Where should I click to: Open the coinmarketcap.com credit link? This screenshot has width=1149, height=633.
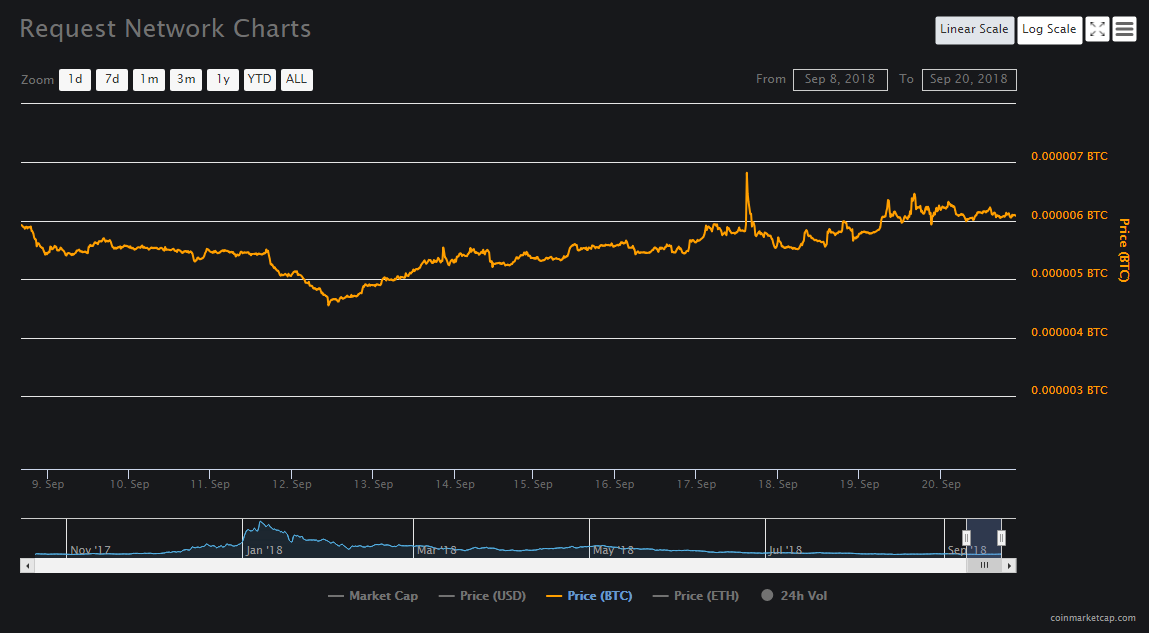point(1093,618)
